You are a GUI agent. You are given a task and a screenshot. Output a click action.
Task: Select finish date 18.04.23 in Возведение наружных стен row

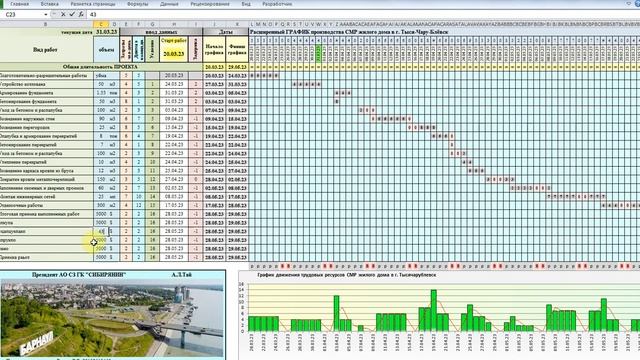[x=237, y=119]
